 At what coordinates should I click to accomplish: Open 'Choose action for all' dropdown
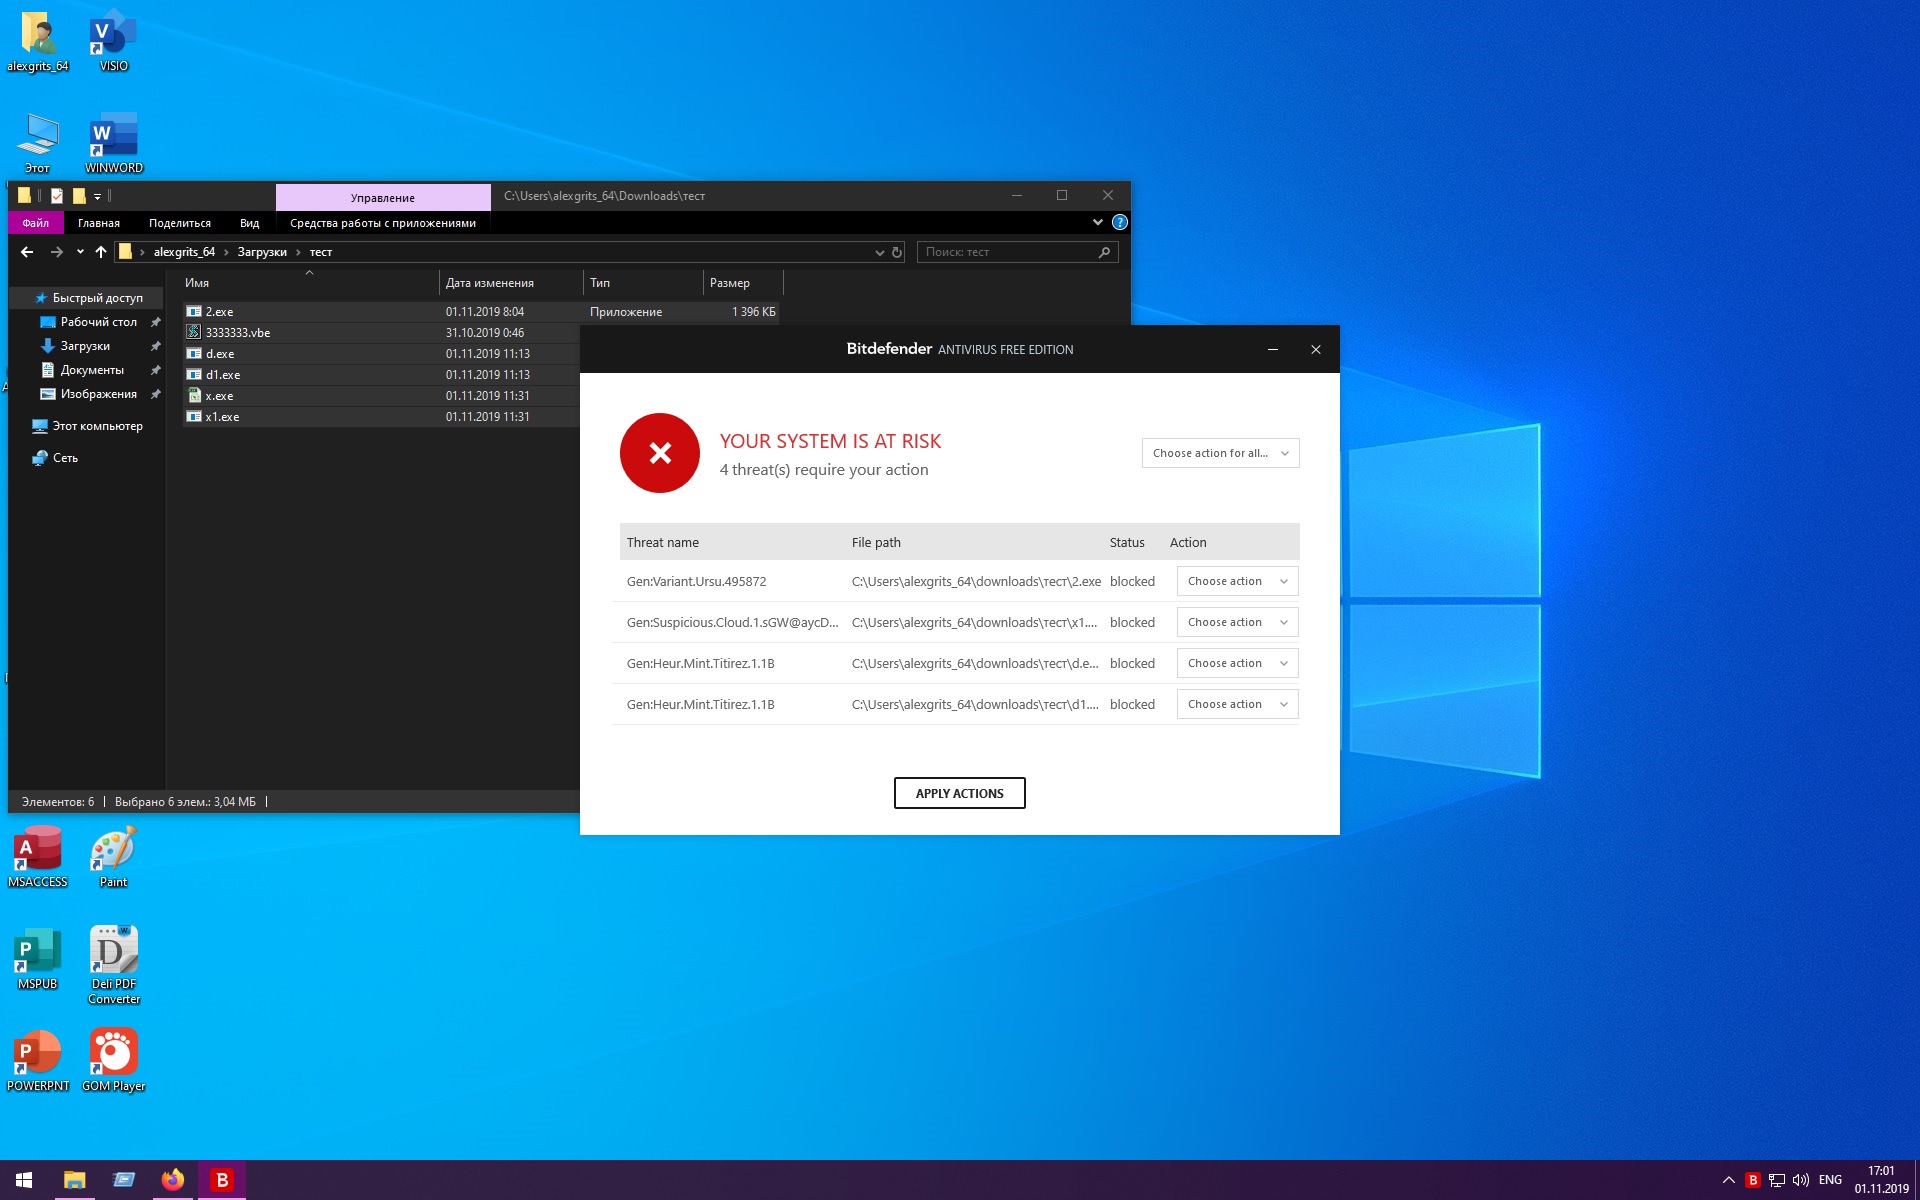(1220, 453)
